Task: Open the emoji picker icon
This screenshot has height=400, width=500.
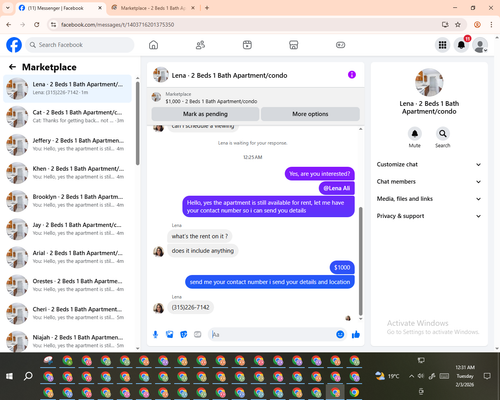Action: coord(340,334)
